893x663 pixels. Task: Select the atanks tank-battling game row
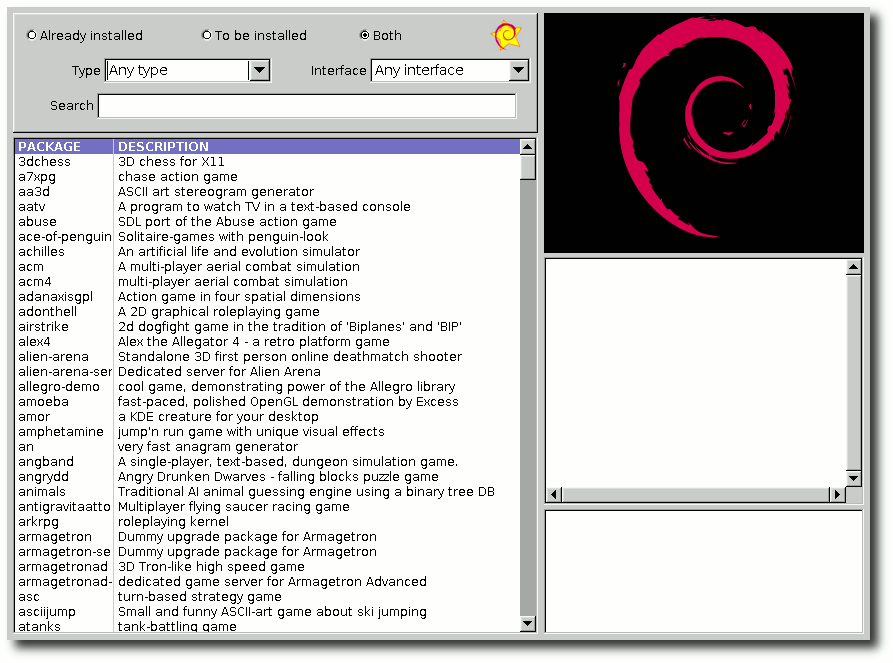click(x=268, y=626)
